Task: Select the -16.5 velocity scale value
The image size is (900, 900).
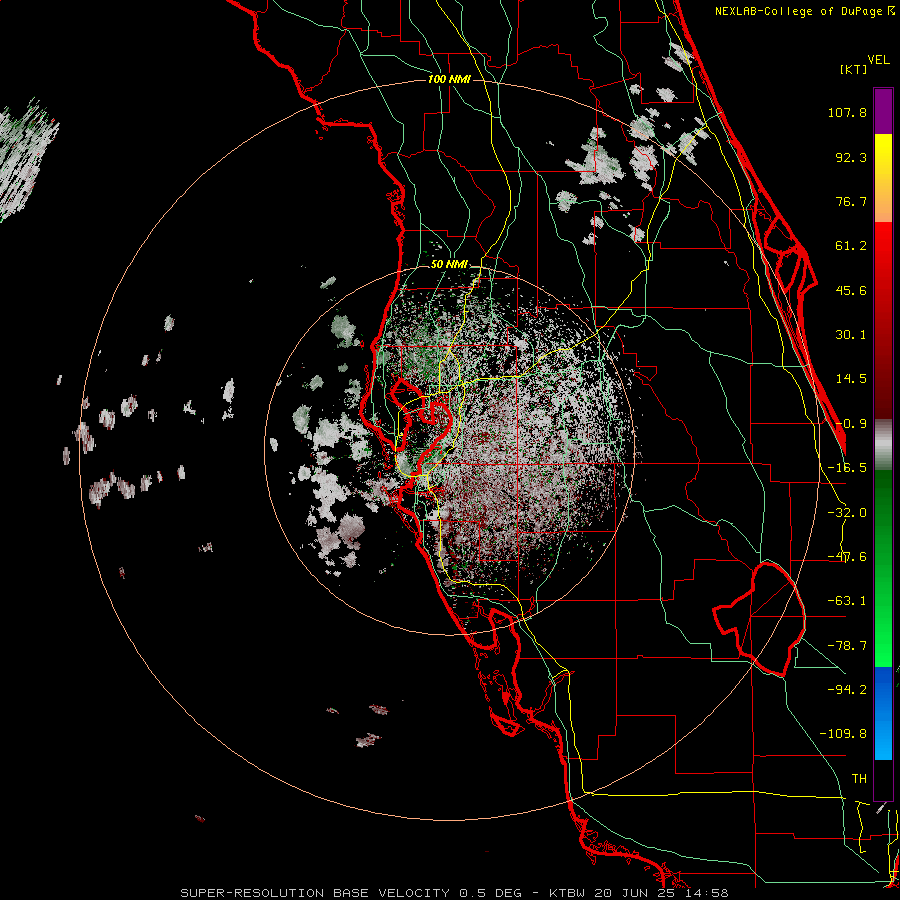Action: coord(847,468)
